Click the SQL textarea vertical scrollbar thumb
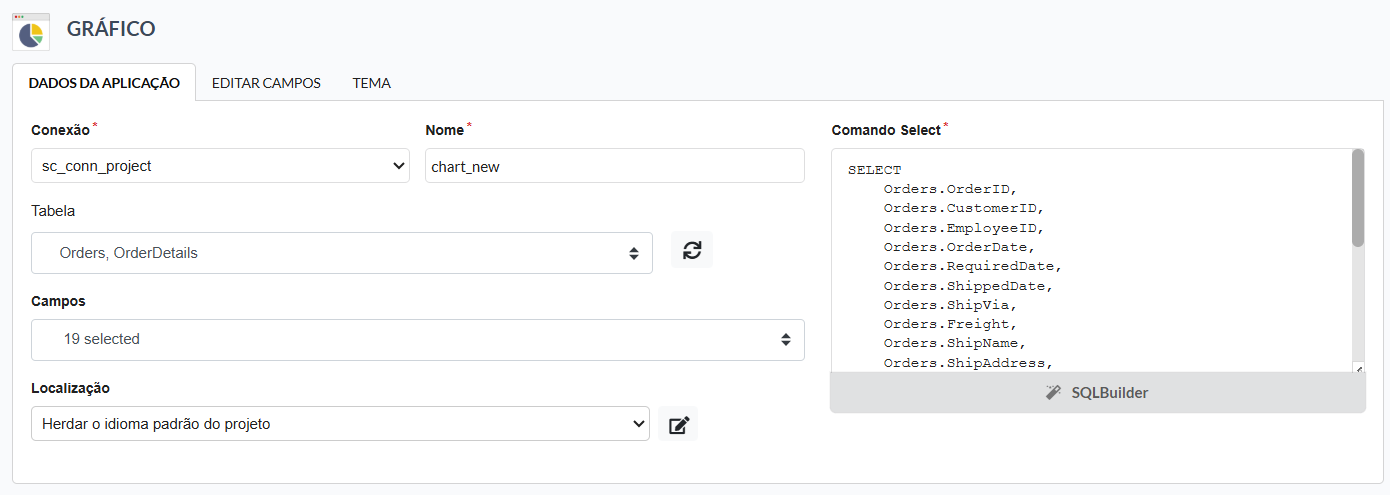 (1358, 198)
